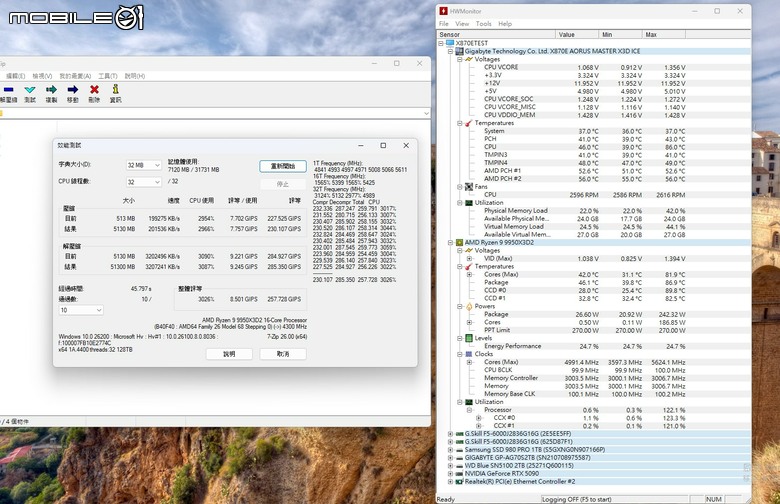Screen dimensions: 780x504
Task: Click the Extract minus icon in 7-Zip toolbar
Action: [x=8, y=90]
